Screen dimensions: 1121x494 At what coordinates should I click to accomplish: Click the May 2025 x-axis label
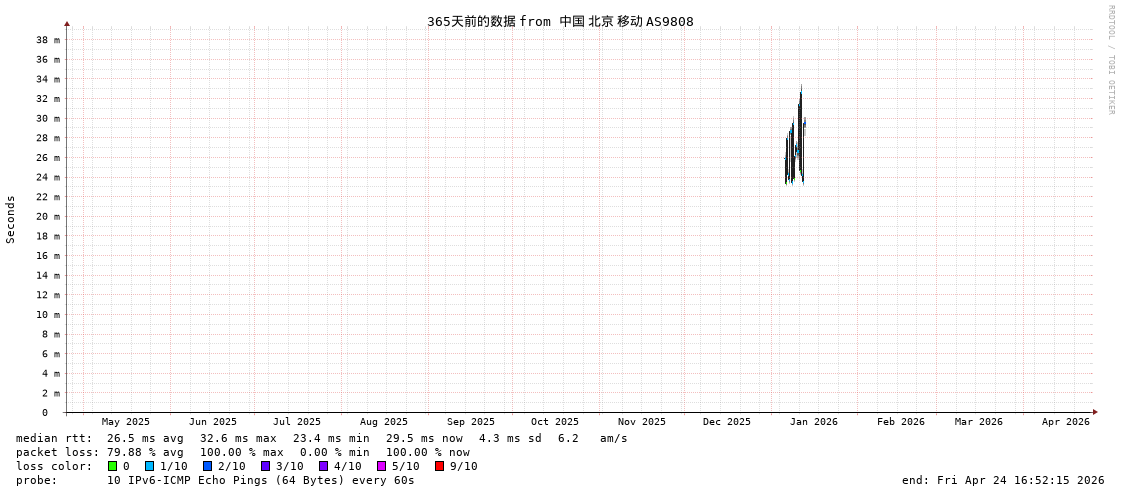click(x=126, y=422)
